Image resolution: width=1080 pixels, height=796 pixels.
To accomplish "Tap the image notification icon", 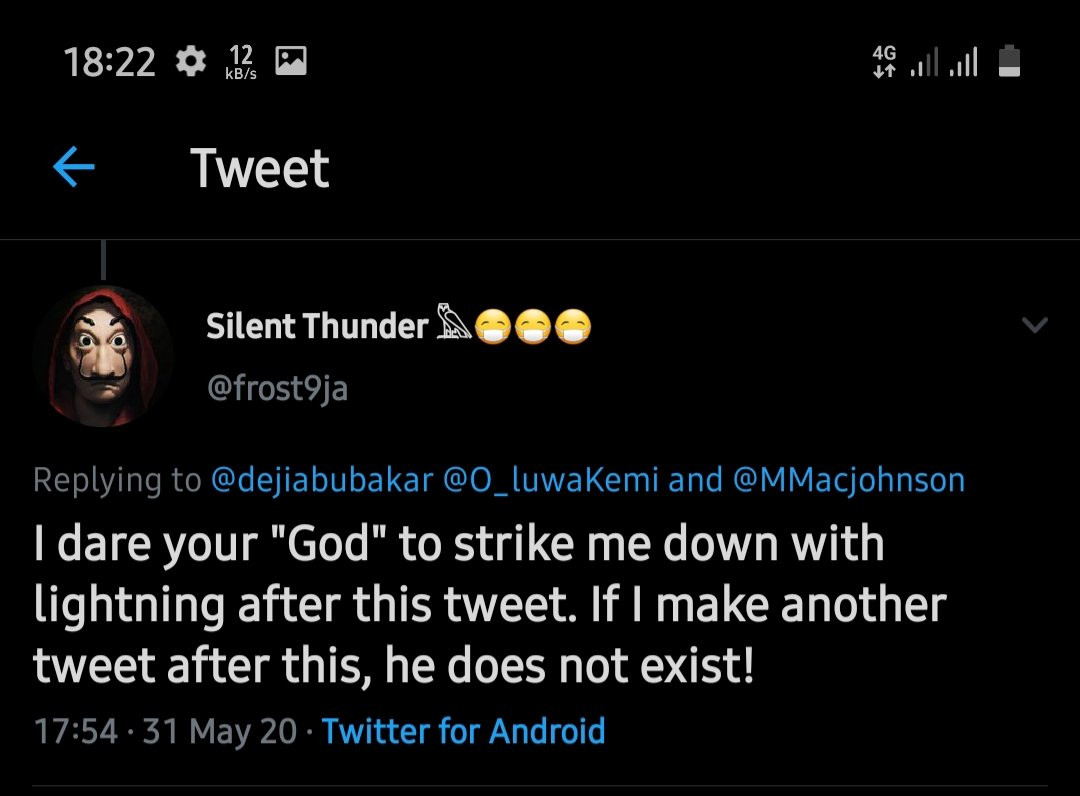I will (290, 62).
